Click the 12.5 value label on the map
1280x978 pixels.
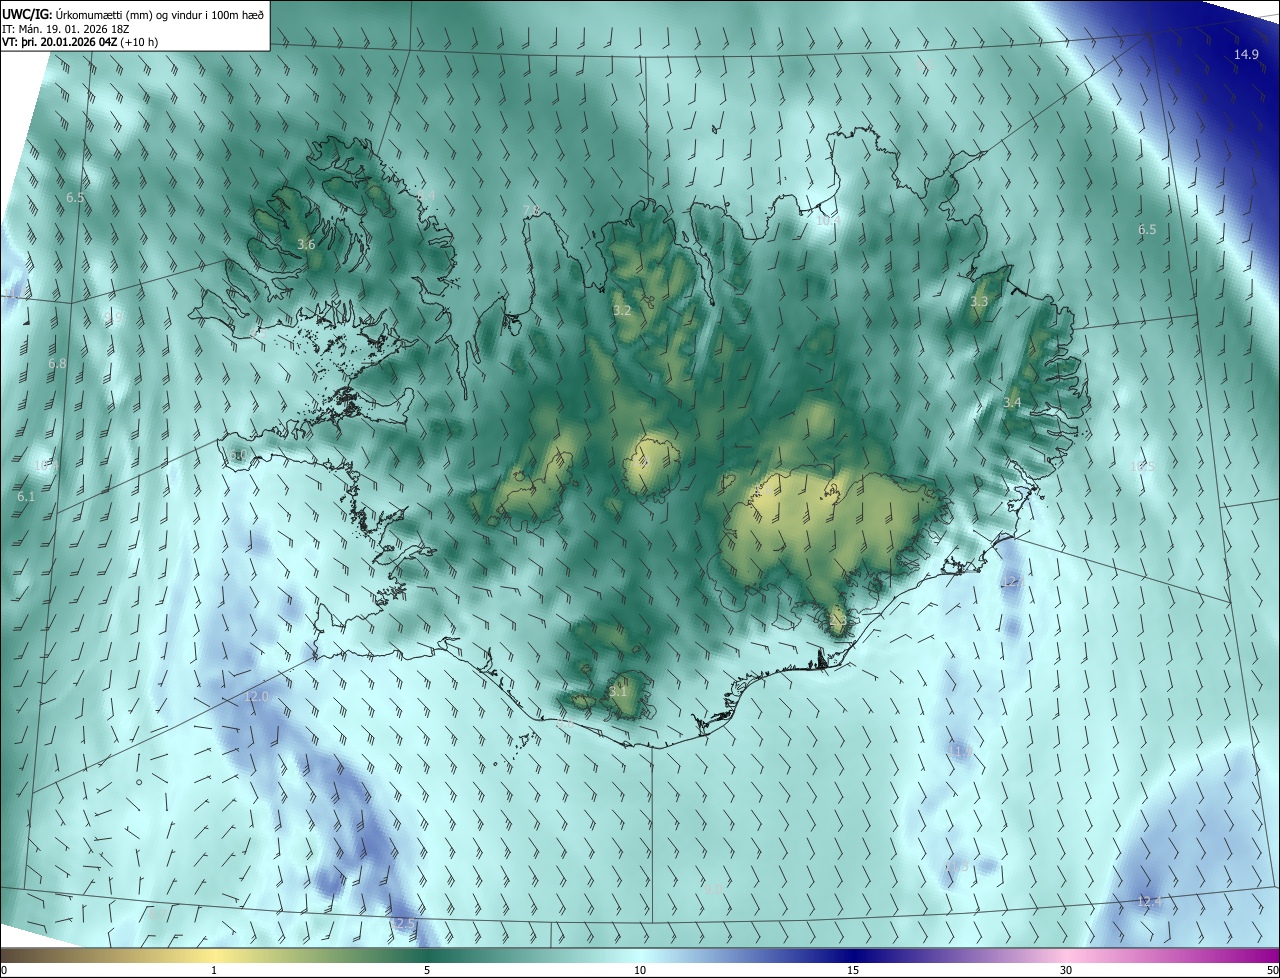(x=404, y=922)
